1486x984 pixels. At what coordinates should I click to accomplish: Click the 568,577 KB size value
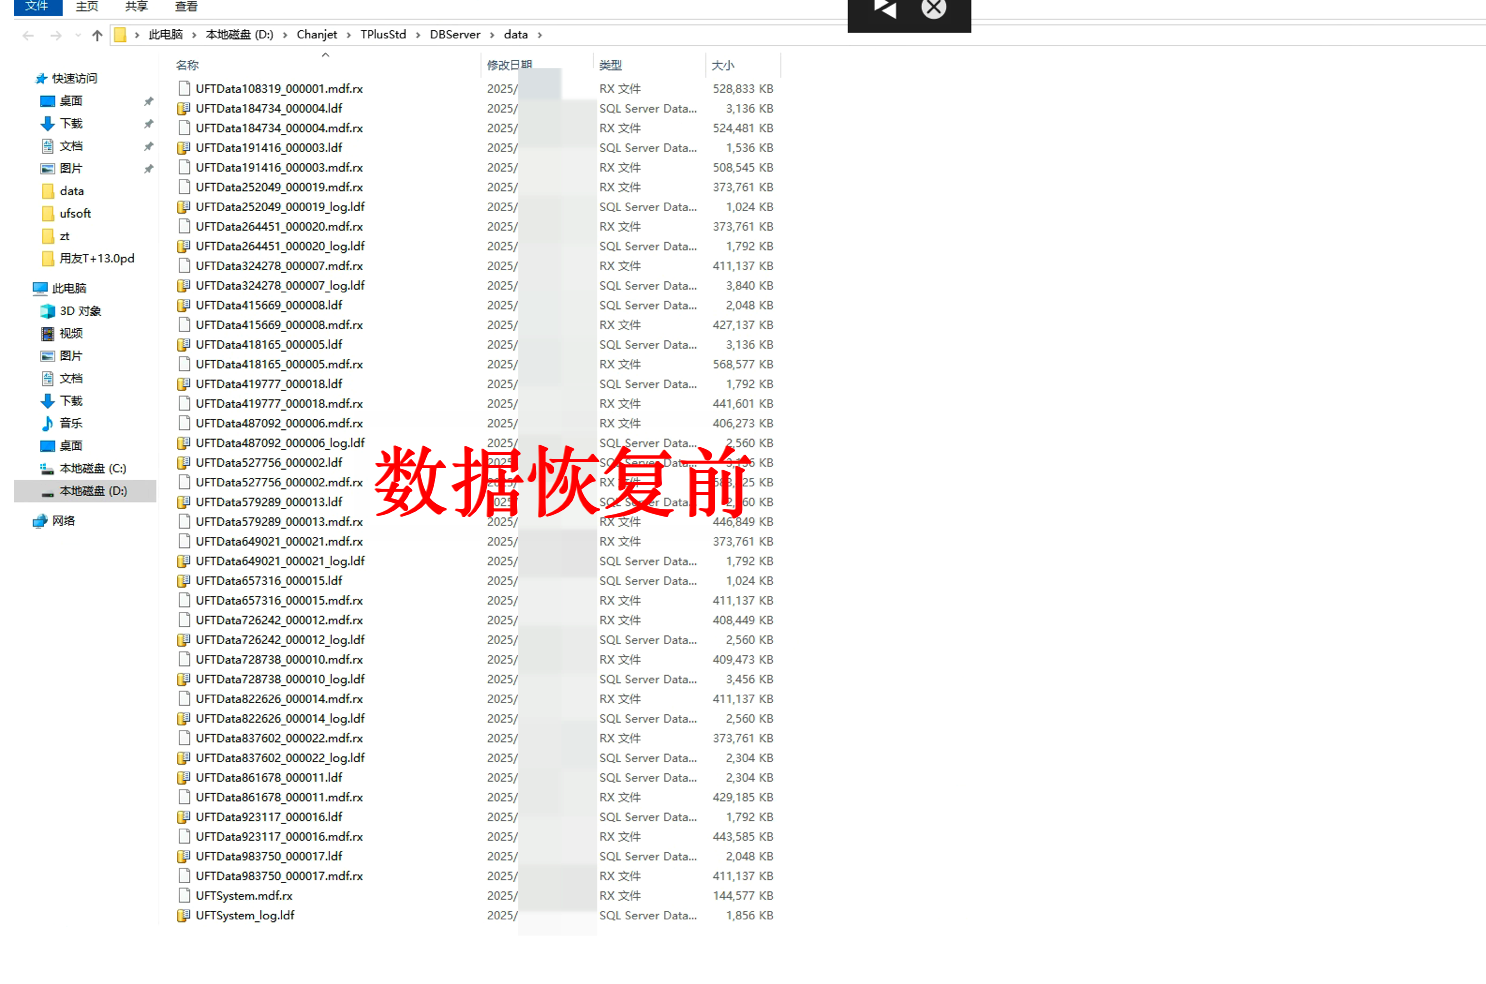[x=743, y=365]
